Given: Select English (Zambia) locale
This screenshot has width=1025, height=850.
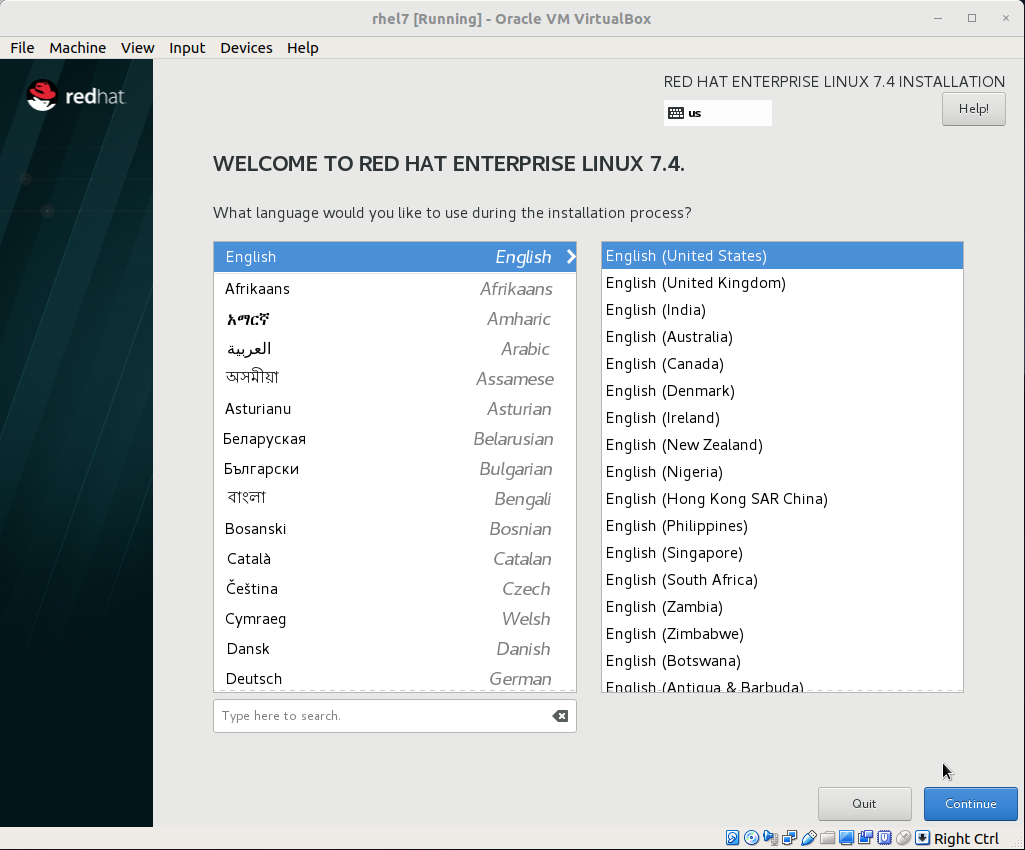Looking at the screenshot, I should point(782,607).
